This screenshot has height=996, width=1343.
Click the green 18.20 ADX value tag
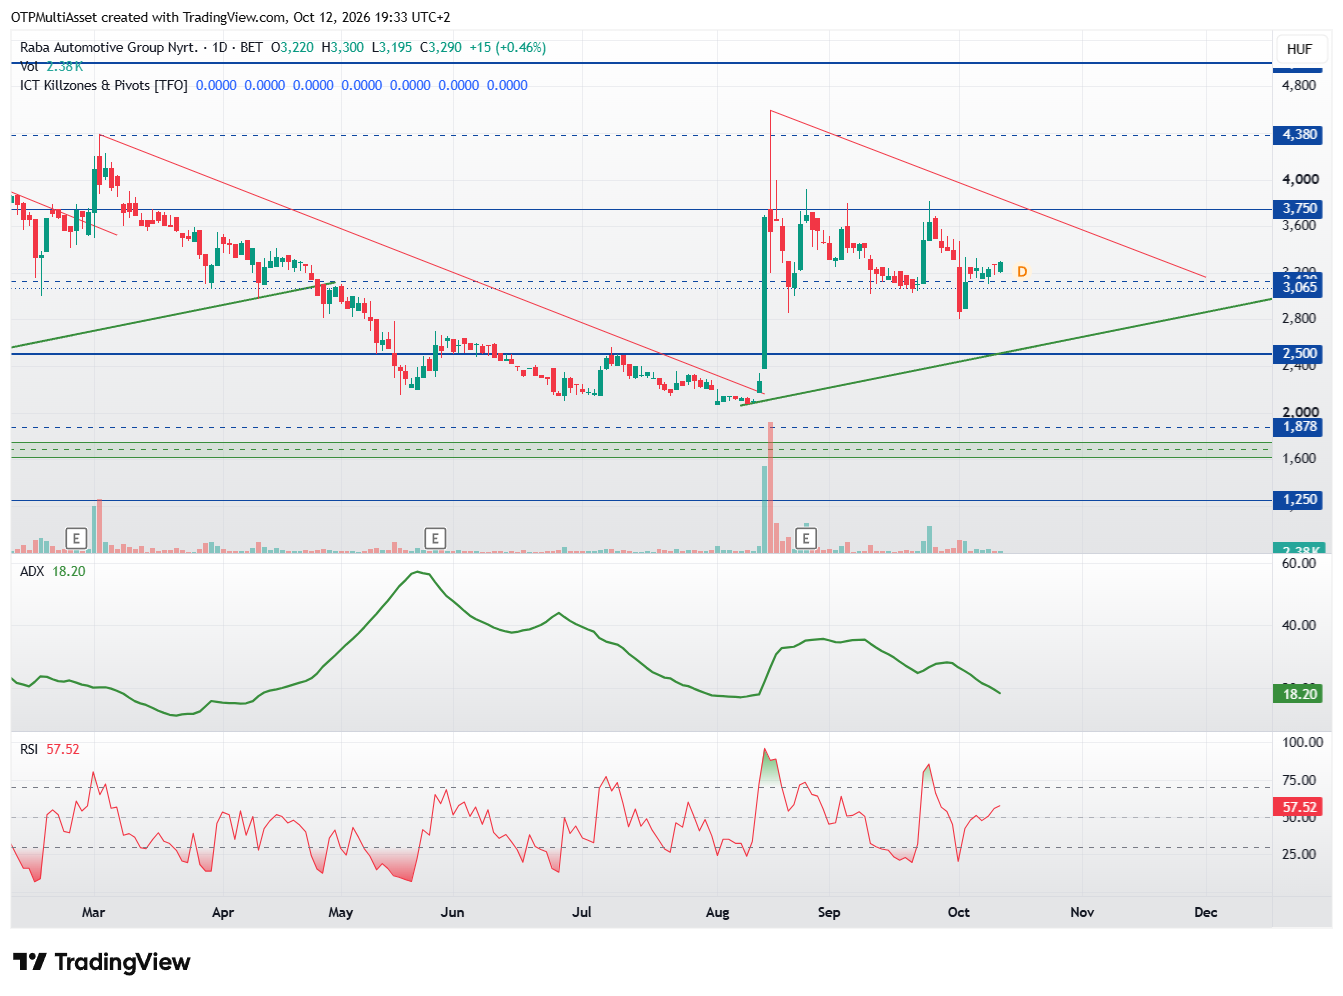tap(1298, 694)
